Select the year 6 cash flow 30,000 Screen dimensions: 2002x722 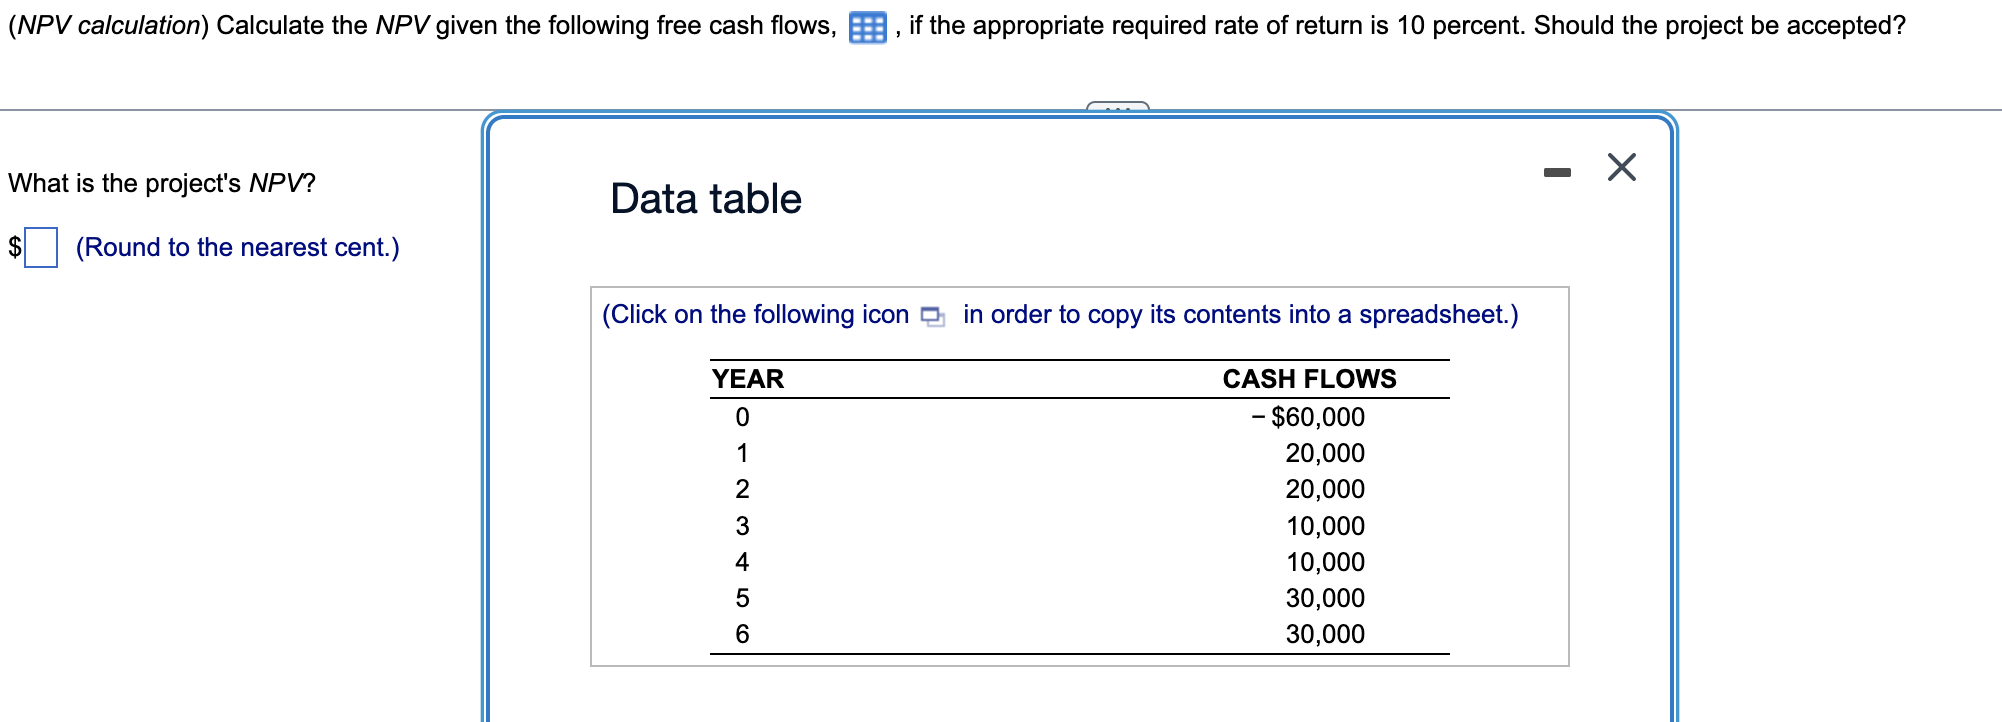(1325, 634)
